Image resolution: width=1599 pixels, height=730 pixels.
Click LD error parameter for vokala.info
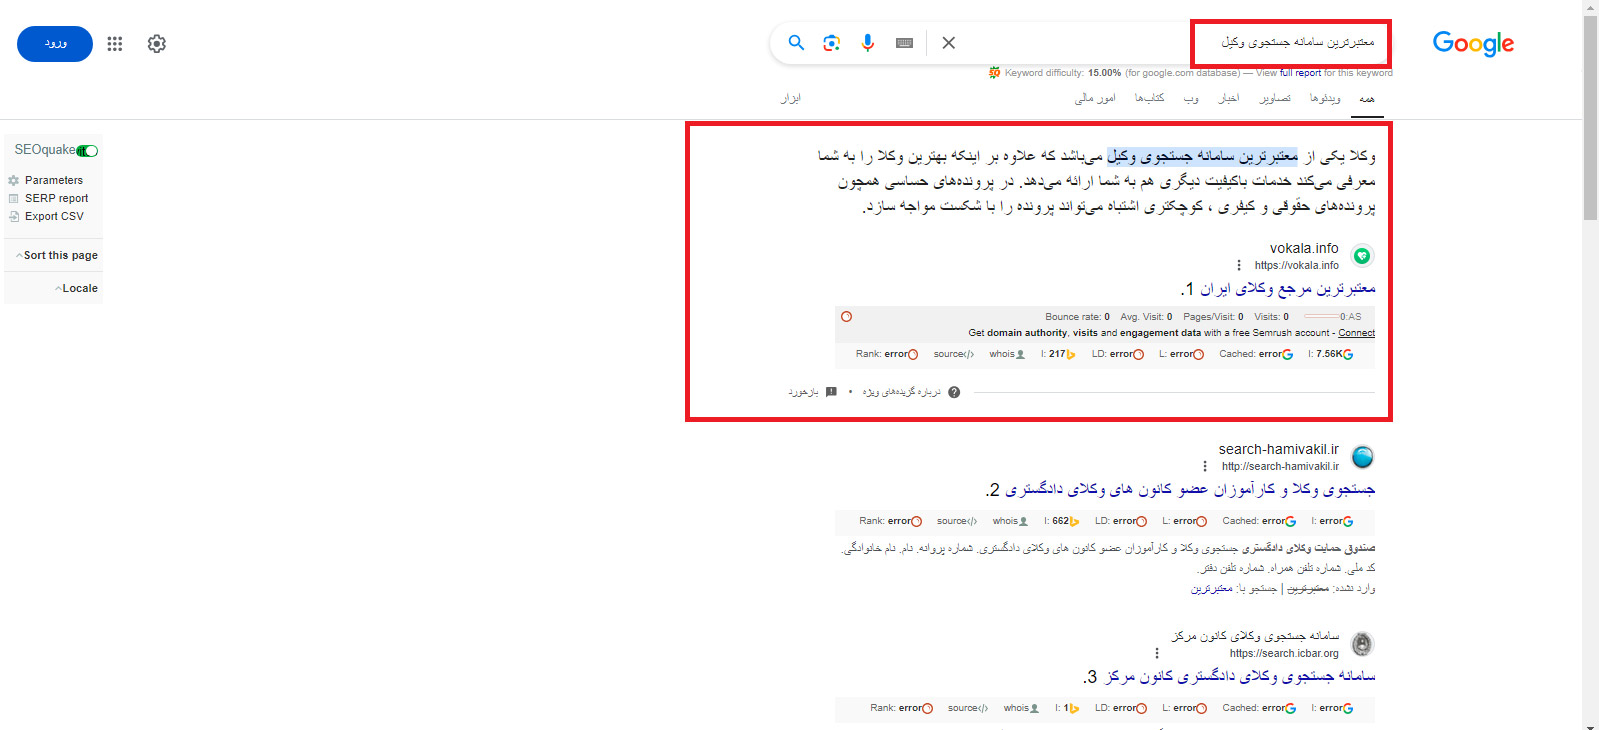pos(1118,354)
